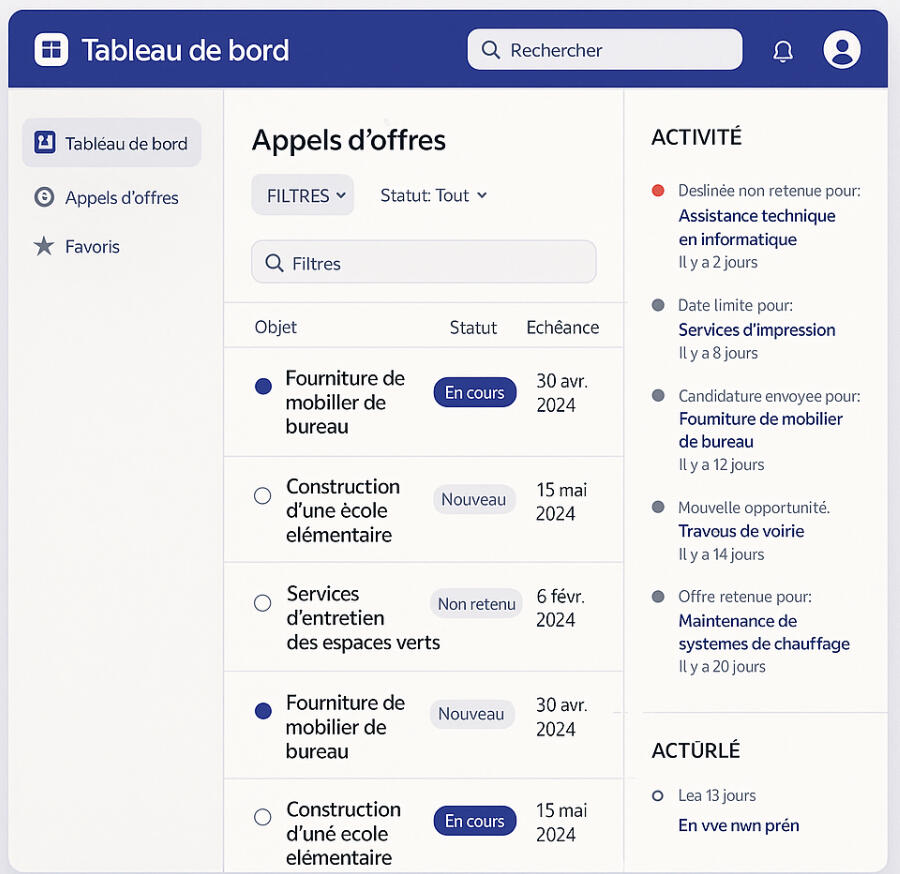Image resolution: width=900 pixels, height=874 pixels.
Task: Click the user profile avatar icon
Action: pos(842,49)
